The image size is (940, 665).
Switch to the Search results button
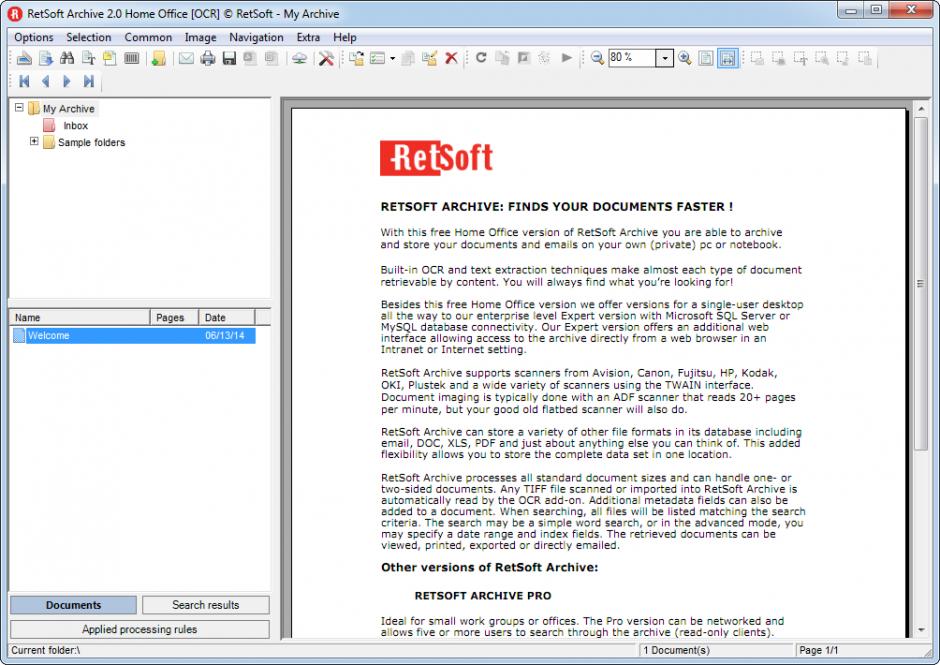pyautogui.click(x=206, y=605)
